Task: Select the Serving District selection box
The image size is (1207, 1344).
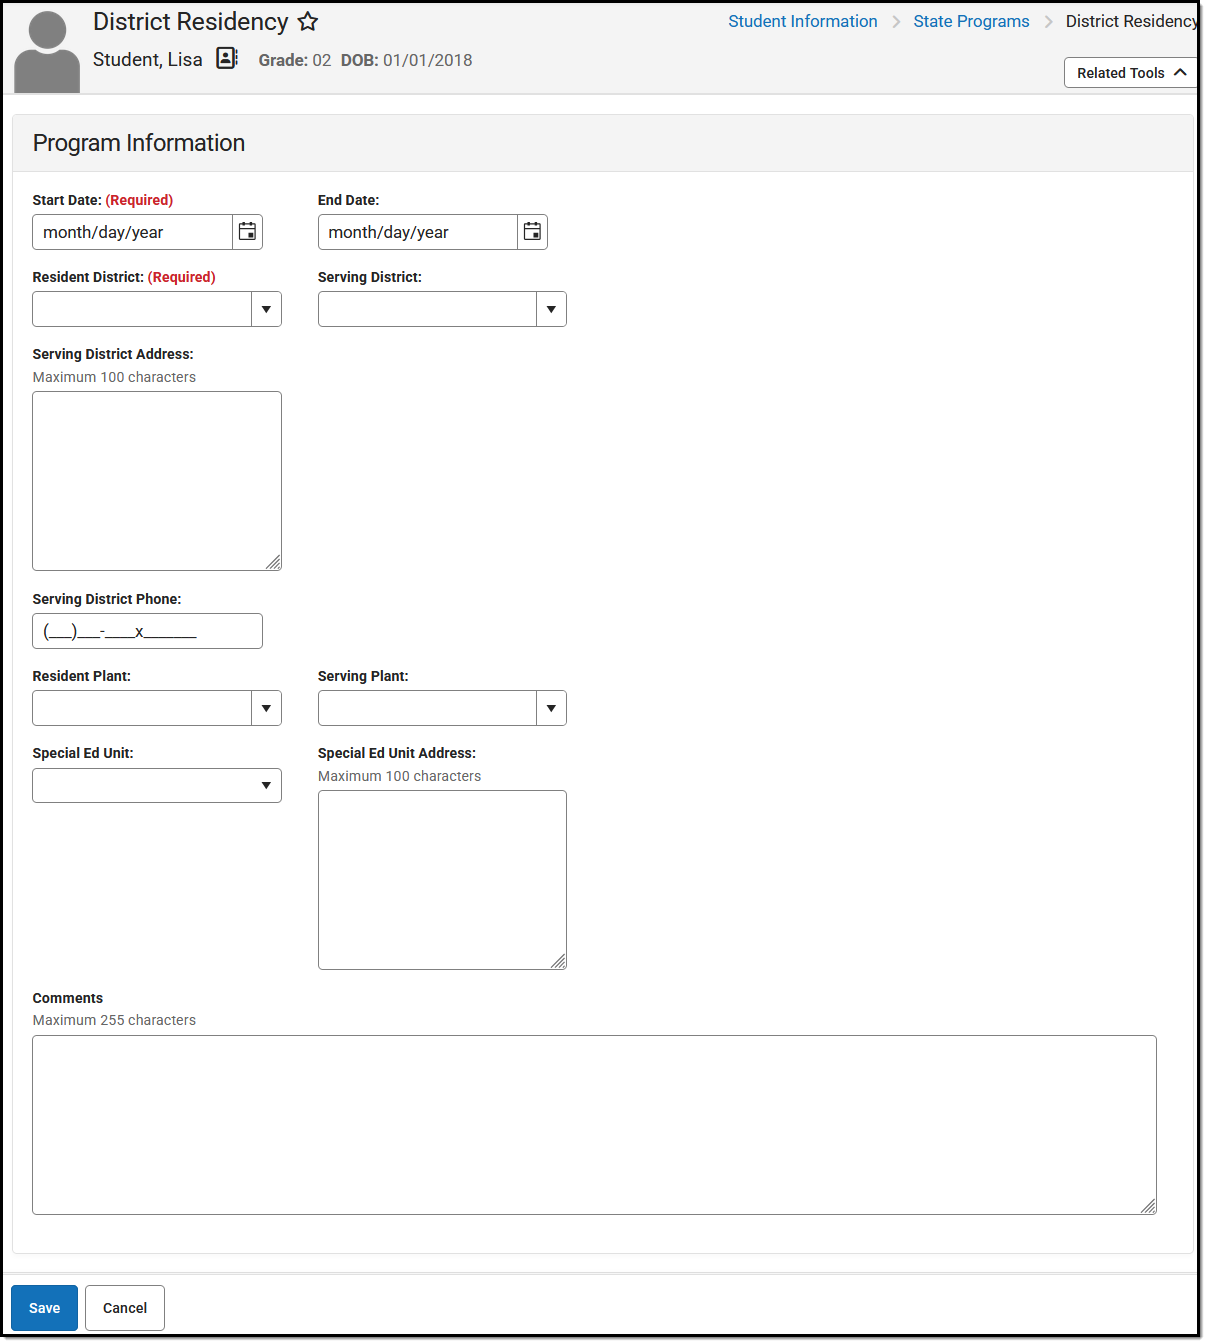Action: (427, 309)
